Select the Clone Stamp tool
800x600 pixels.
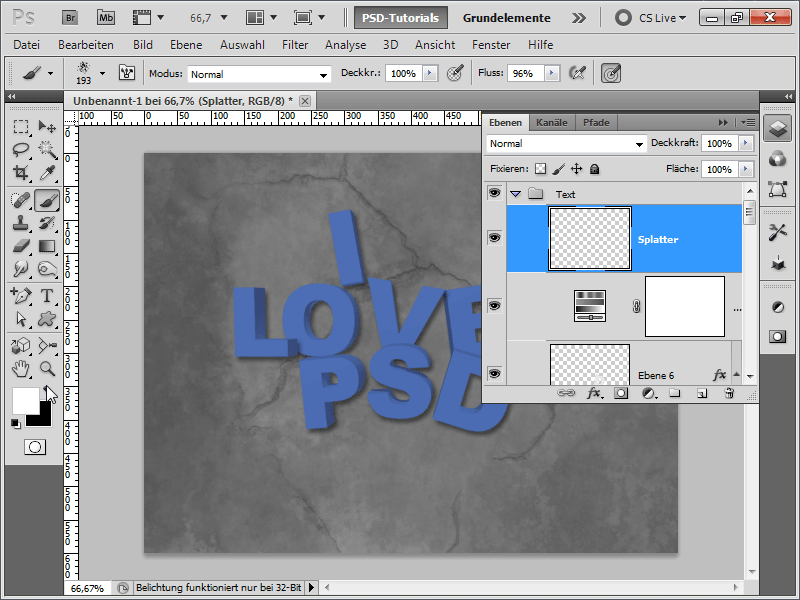click(x=21, y=223)
